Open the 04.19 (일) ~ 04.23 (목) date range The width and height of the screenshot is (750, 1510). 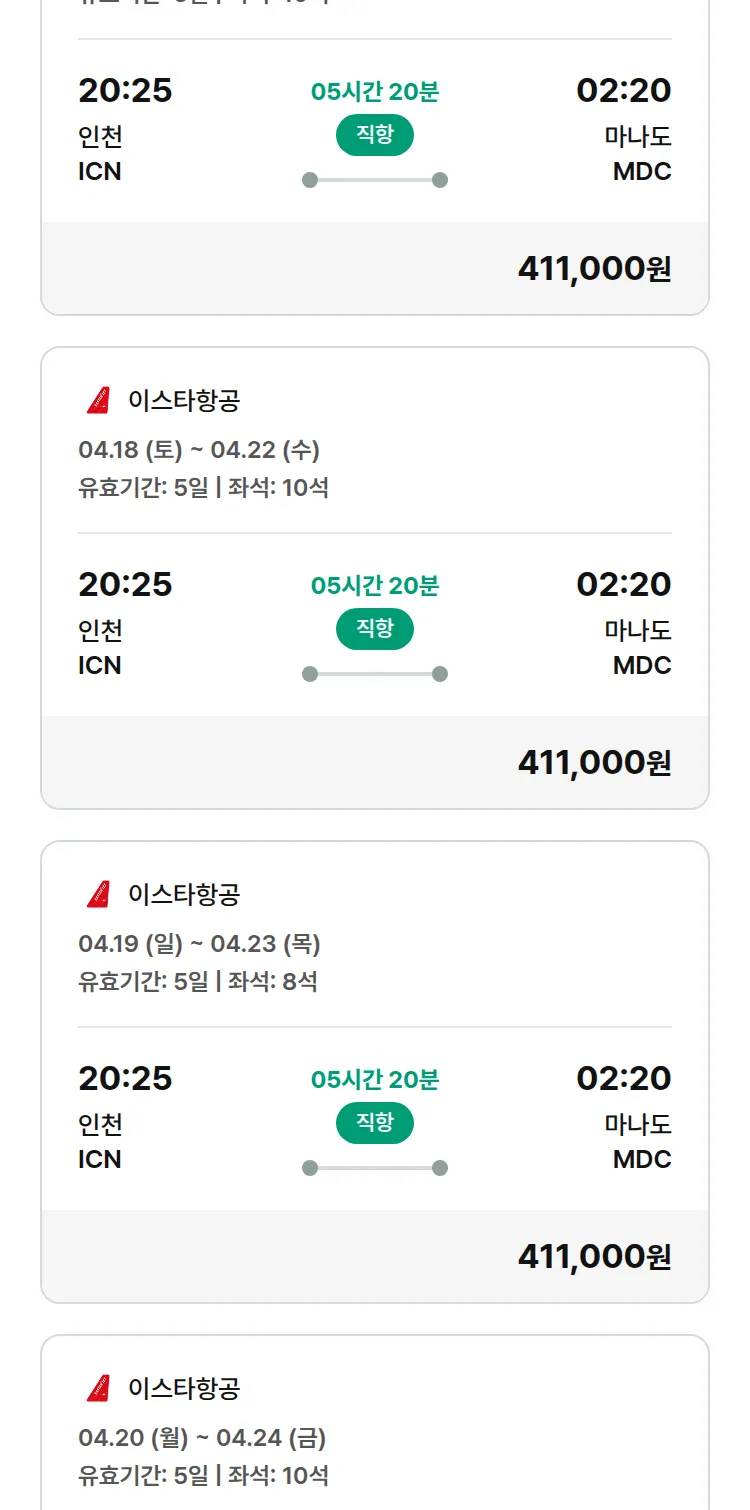tap(199, 944)
